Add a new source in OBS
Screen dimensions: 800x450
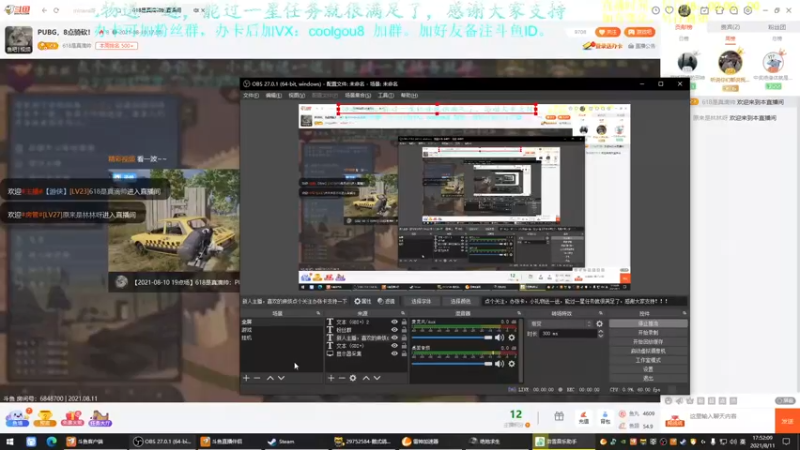click(x=331, y=378)
